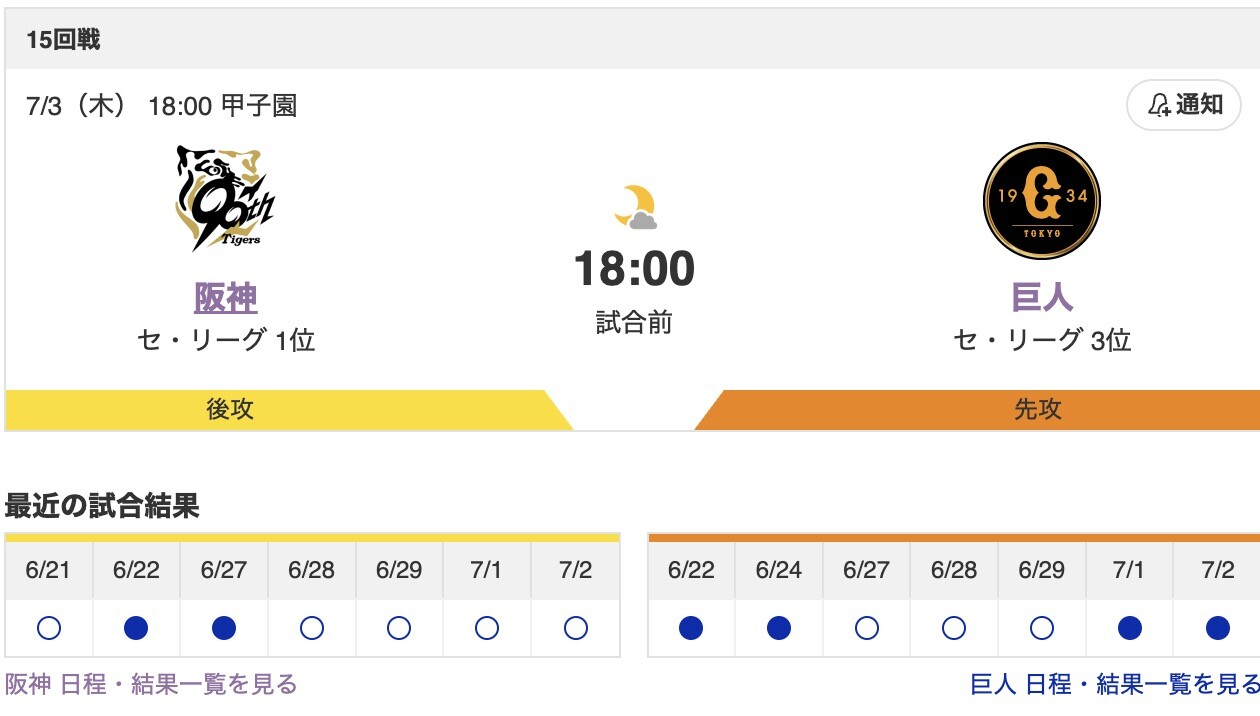
Task: Click the yellow 後攻 bar
Action: tap(230, 410)
